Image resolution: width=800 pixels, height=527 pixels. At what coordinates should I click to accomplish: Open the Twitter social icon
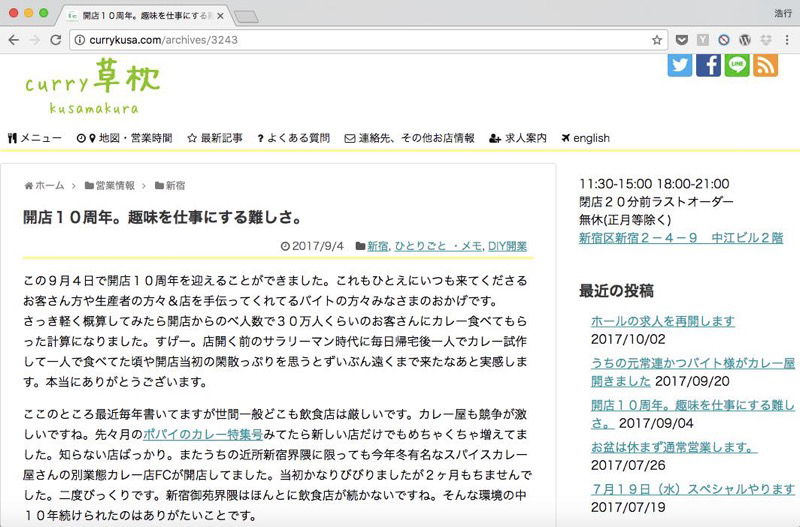[680, 65]
